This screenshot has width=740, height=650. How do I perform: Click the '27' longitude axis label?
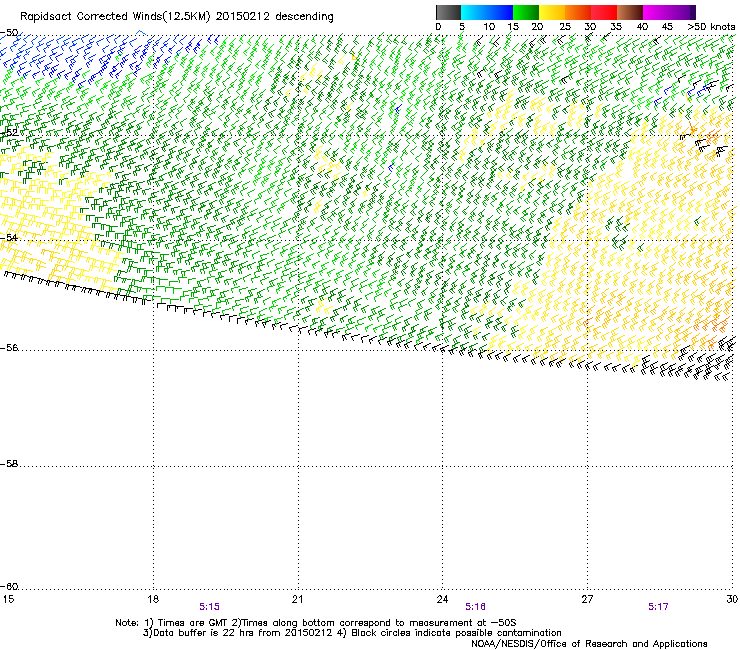pos(587,599)
